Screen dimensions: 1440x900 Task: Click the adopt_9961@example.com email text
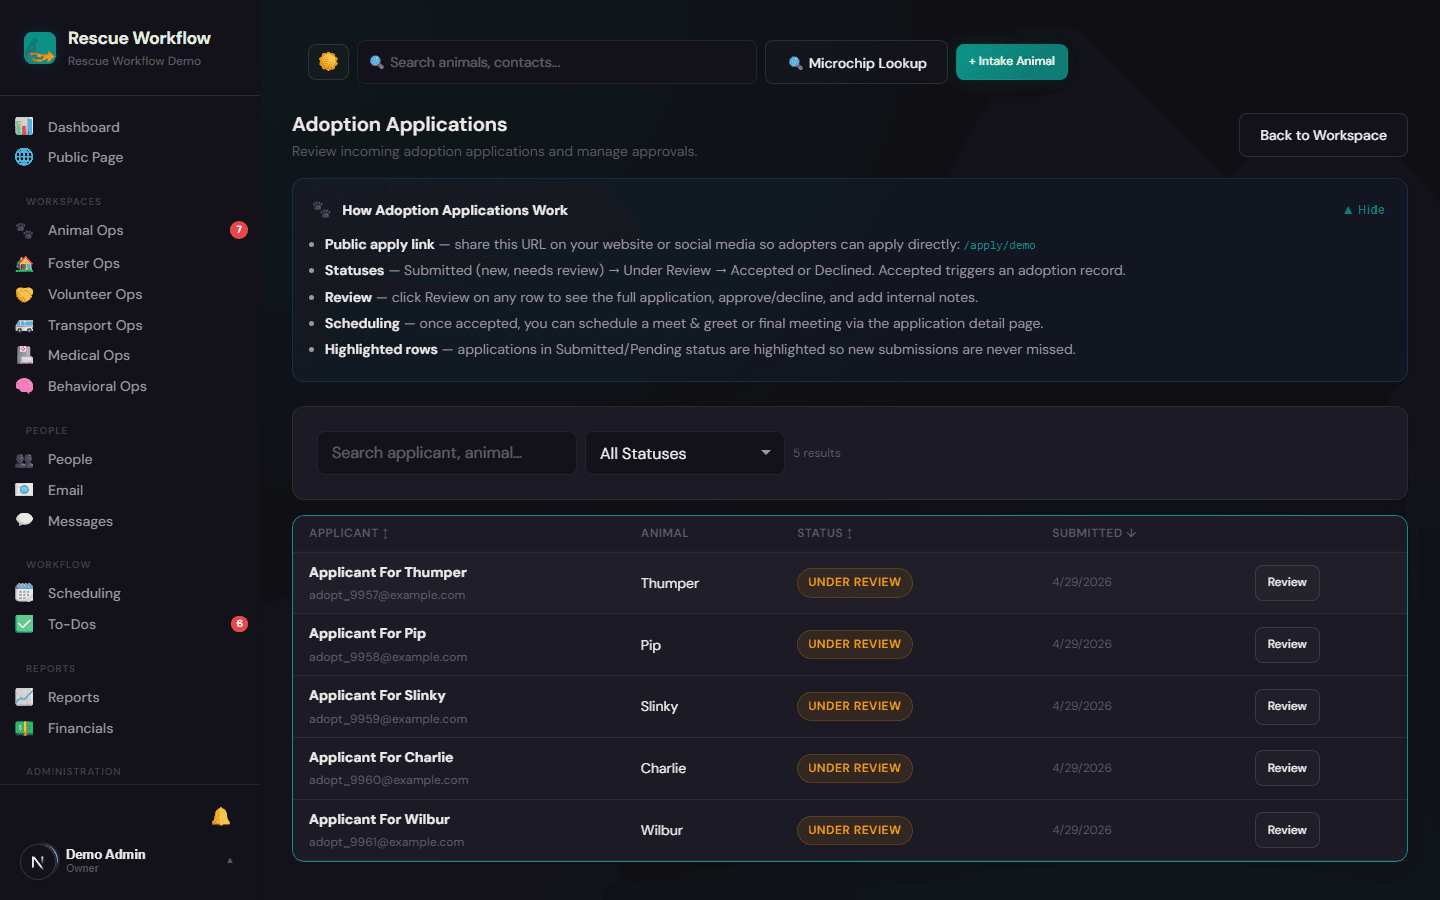(x=386, y=842)
